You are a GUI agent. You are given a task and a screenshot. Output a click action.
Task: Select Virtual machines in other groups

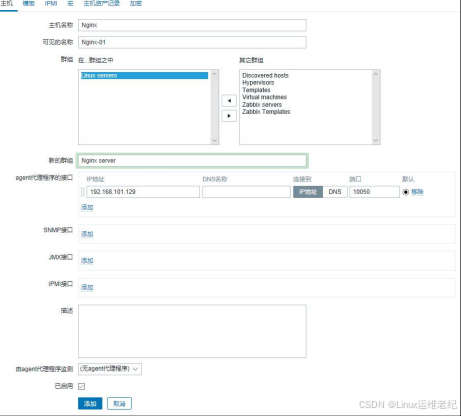pyautogui.click(x=265, y=97)
